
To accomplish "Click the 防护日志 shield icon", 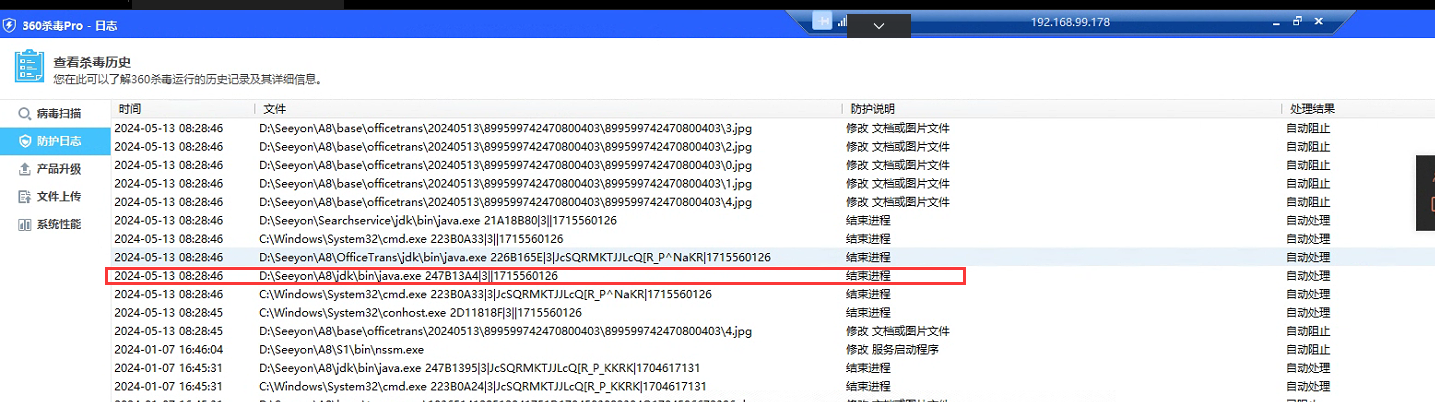I will pos(24,142).
